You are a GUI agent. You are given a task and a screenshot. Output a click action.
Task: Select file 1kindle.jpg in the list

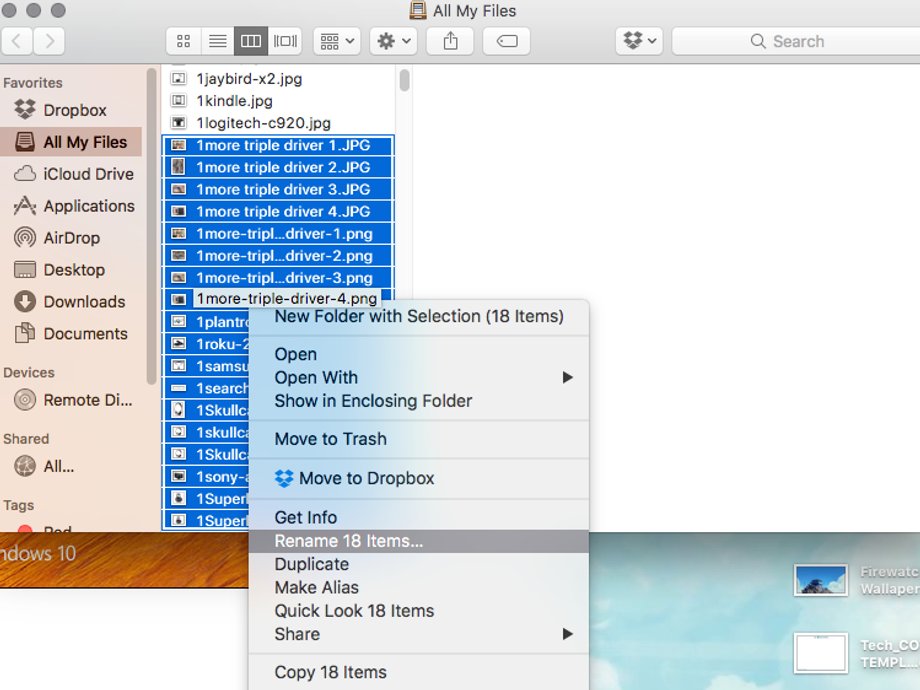[234, 101]
